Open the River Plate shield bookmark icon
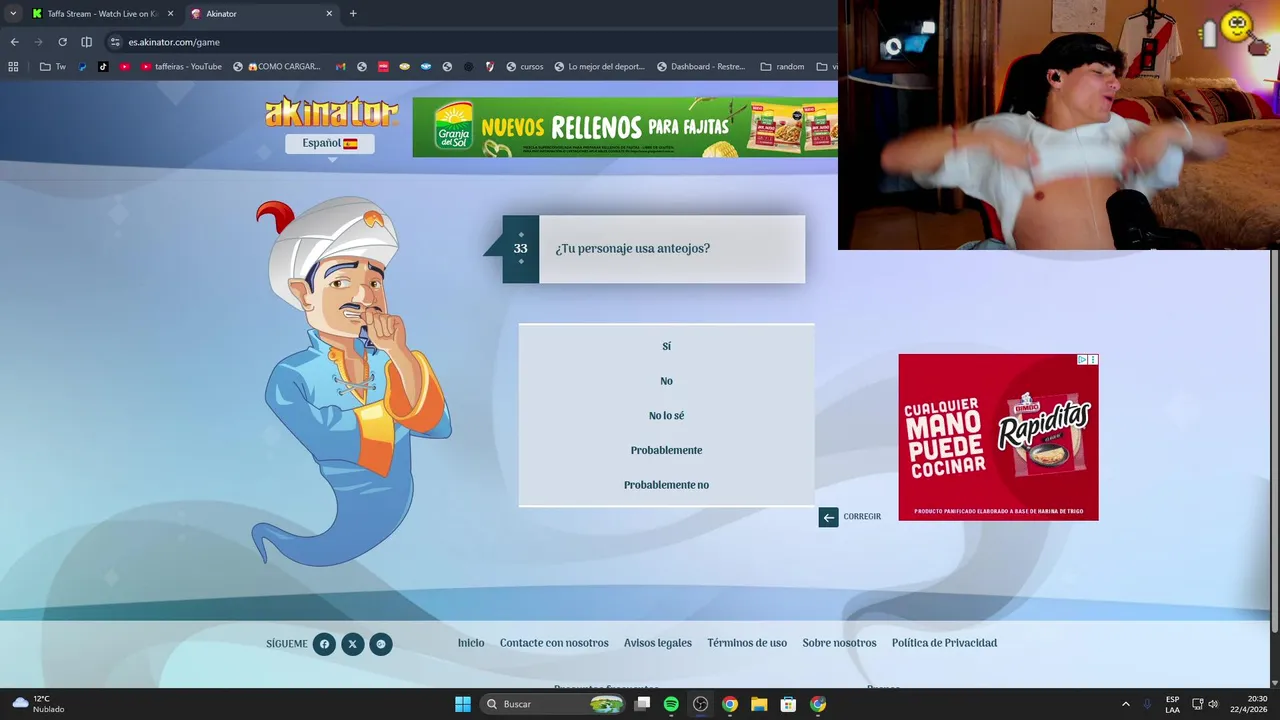Screen dimensions: 1280x720 (x=490, y=67)
